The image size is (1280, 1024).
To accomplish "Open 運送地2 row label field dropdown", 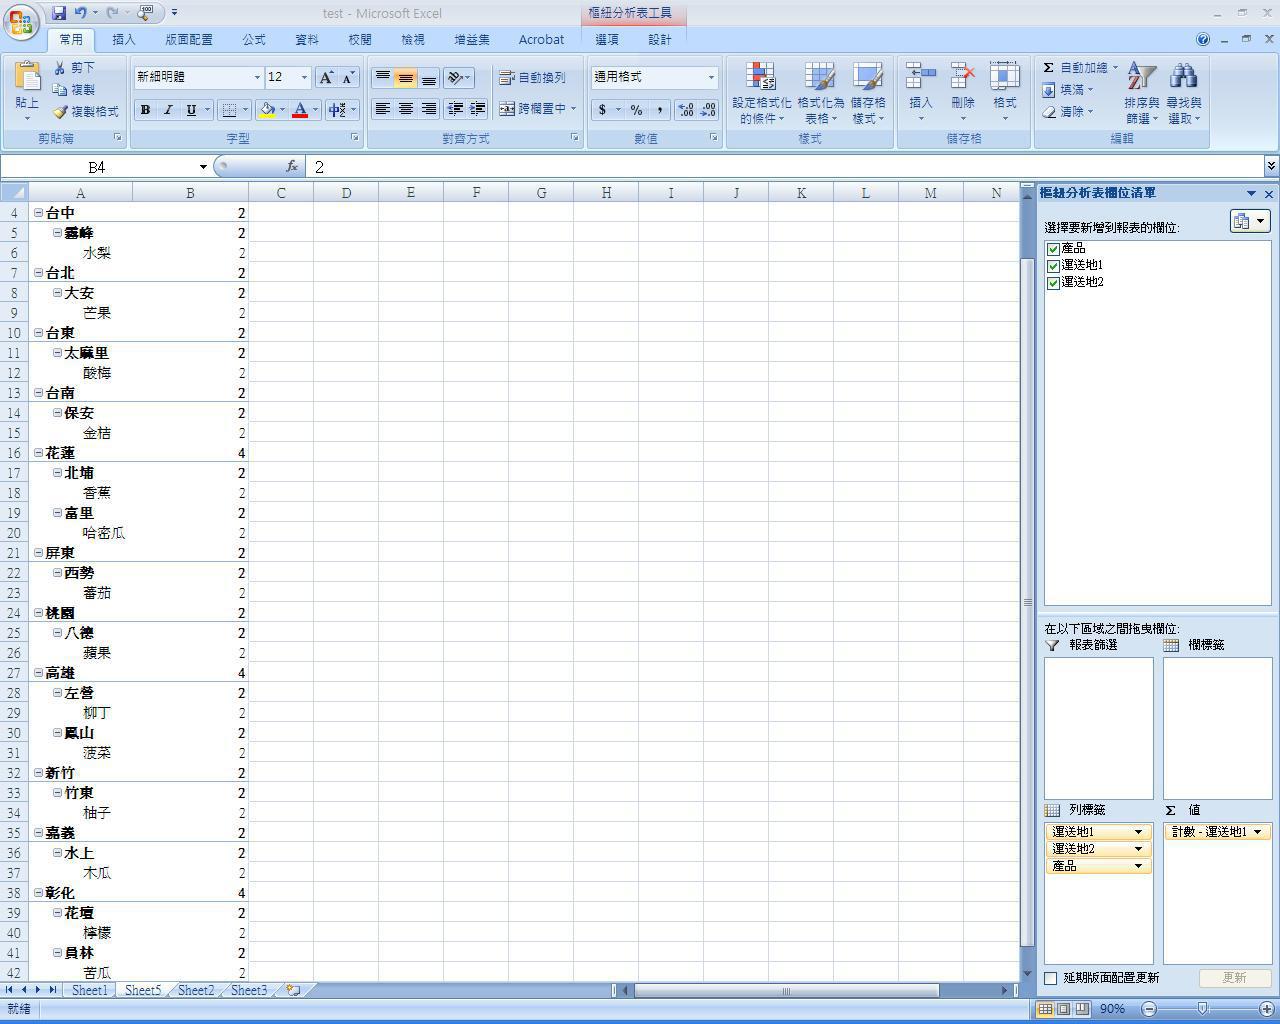I will pos(1138,849).
